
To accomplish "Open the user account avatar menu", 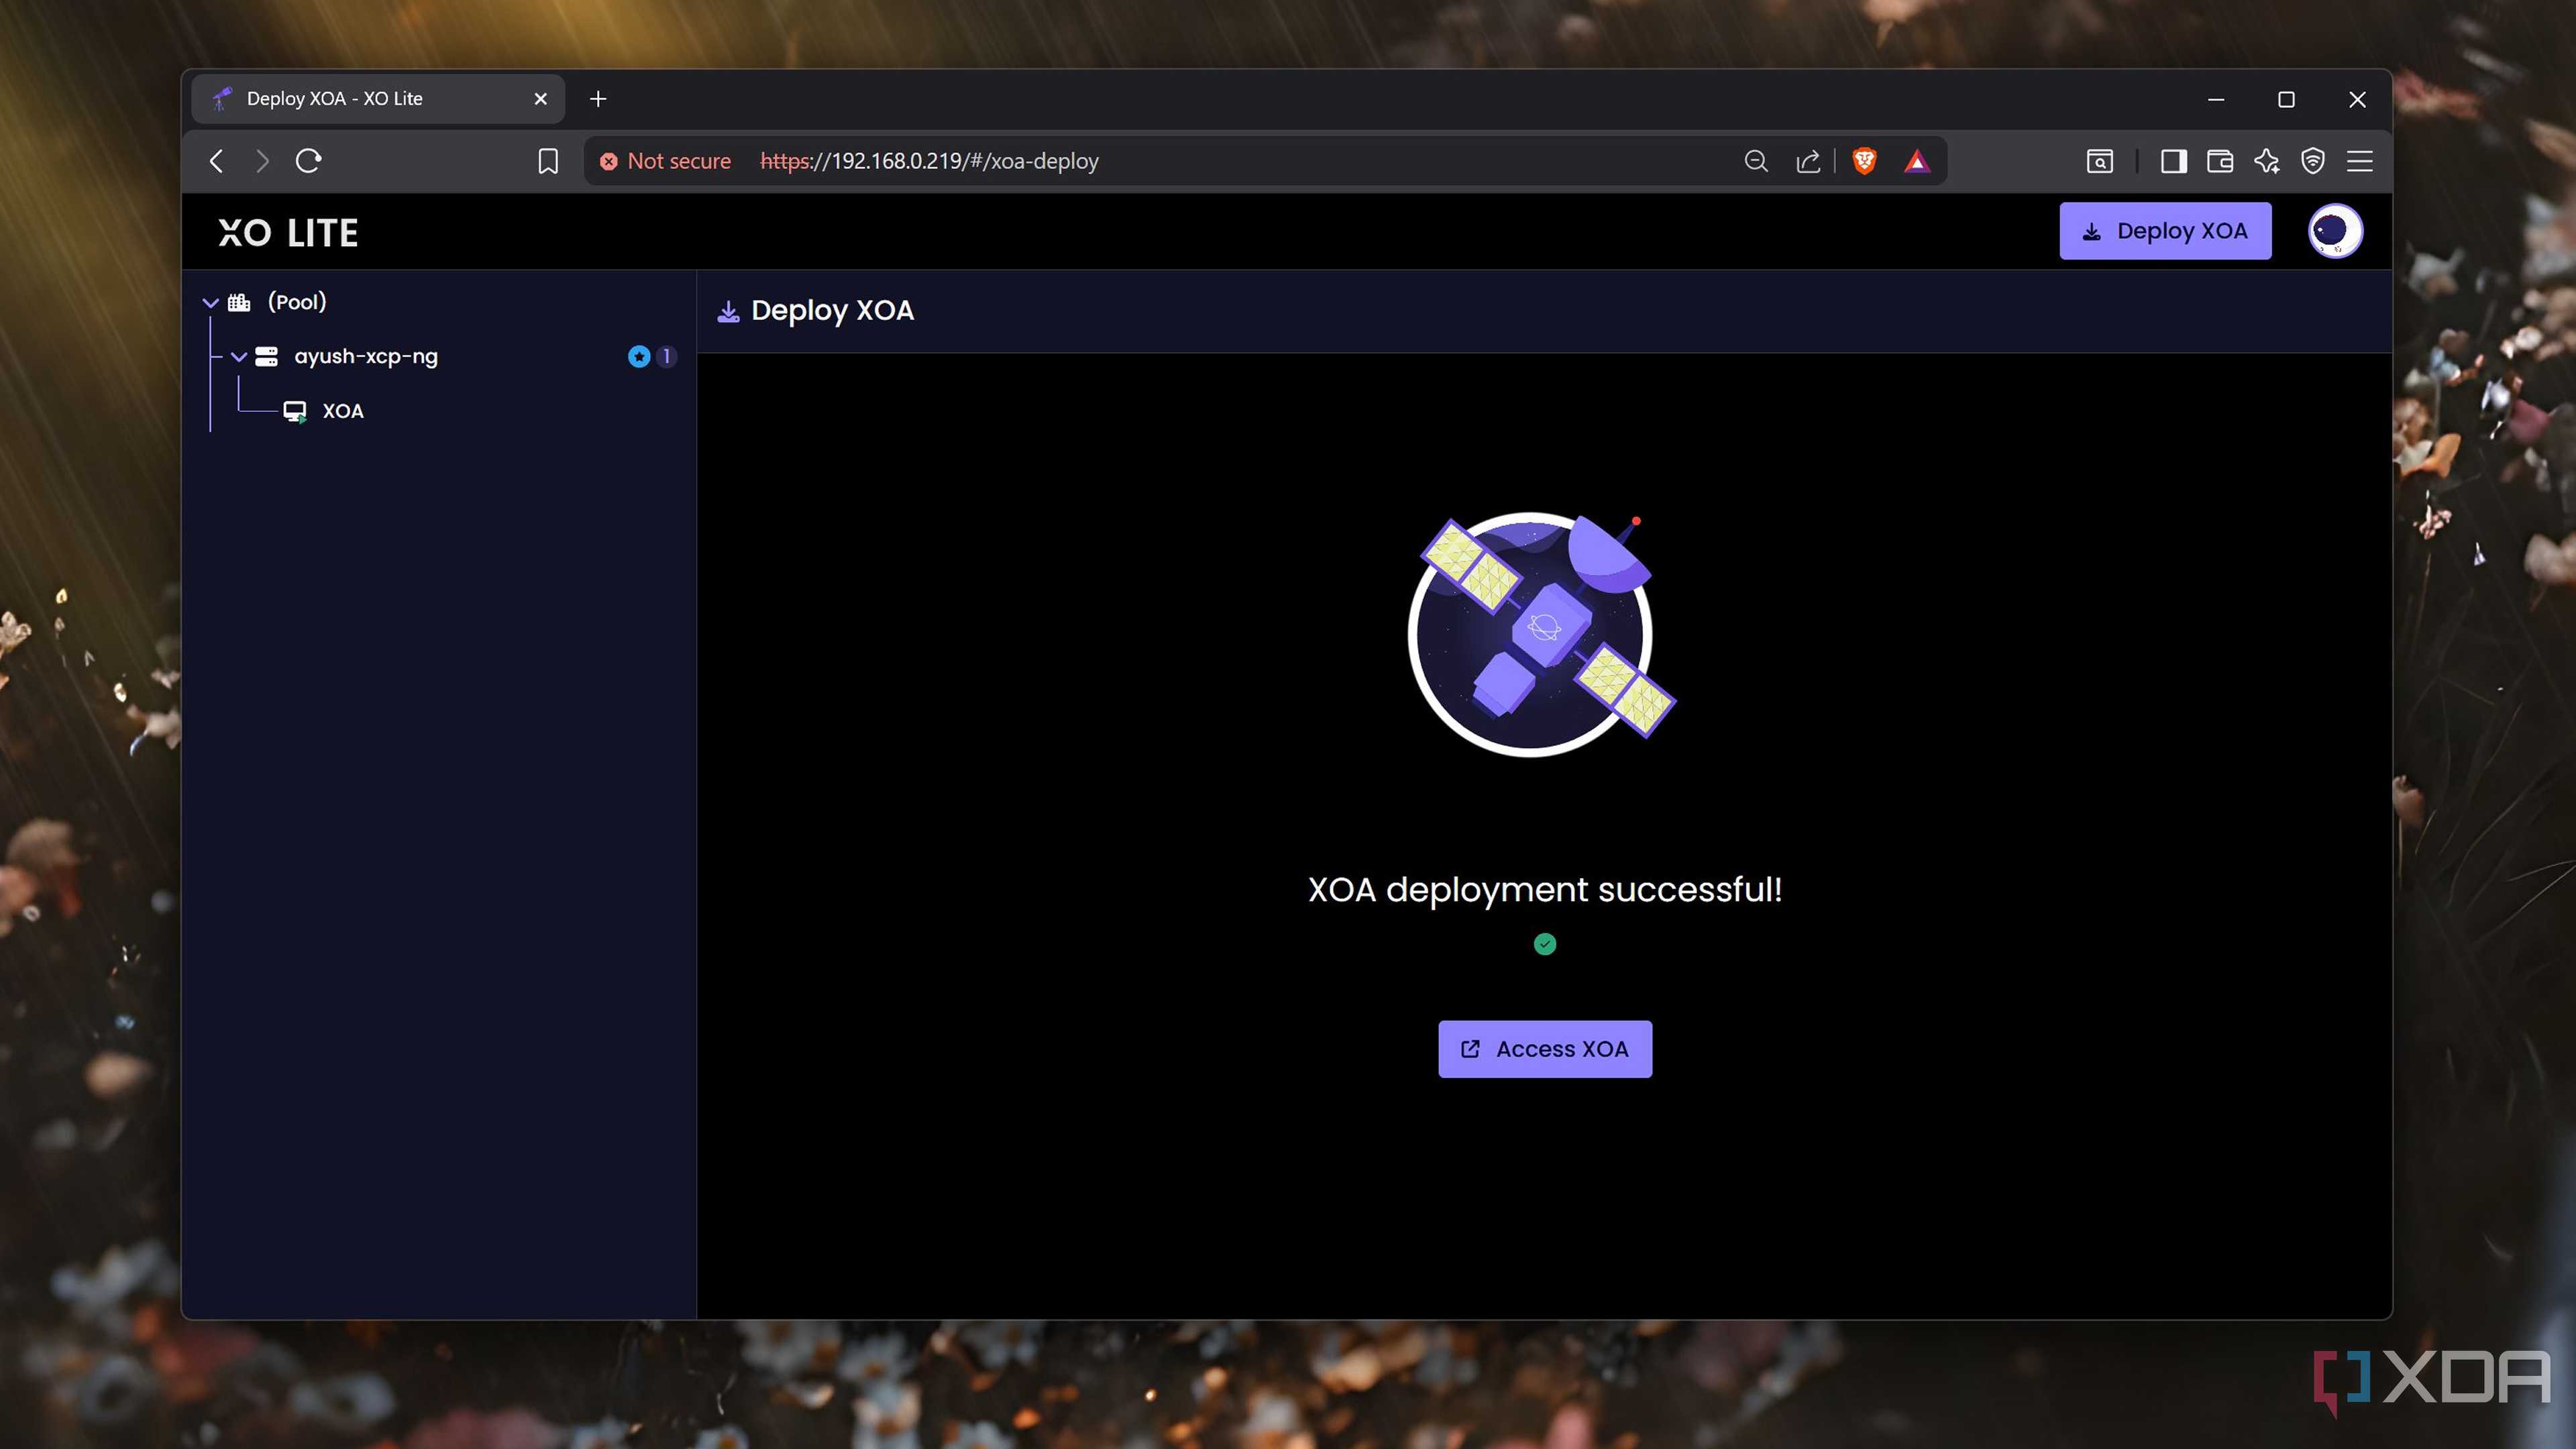I will 2335,231.
